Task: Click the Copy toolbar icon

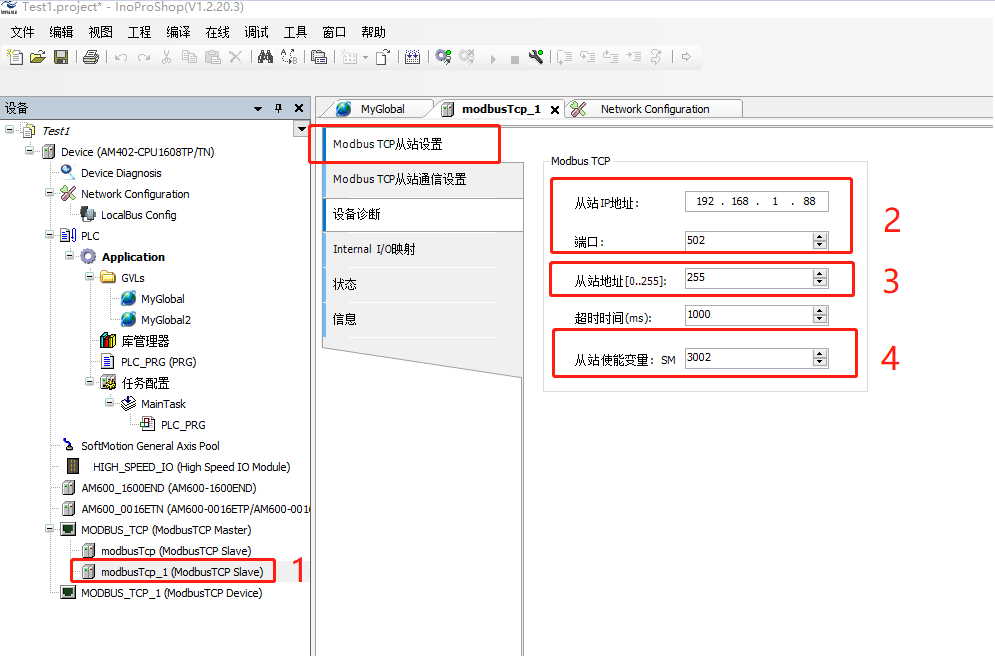Action: 189,57
